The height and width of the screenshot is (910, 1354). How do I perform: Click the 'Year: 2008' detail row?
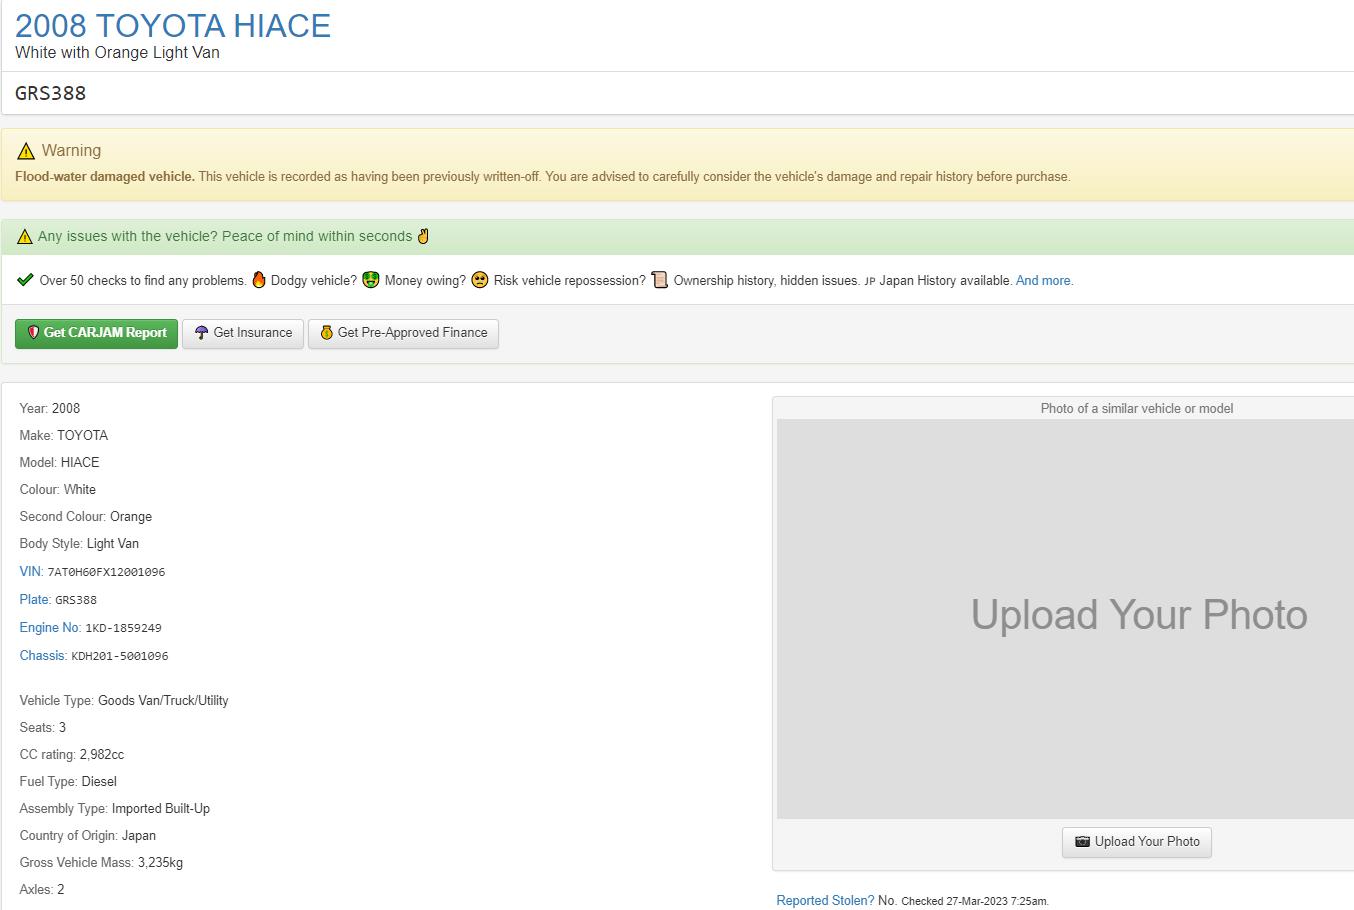point(50,409)
